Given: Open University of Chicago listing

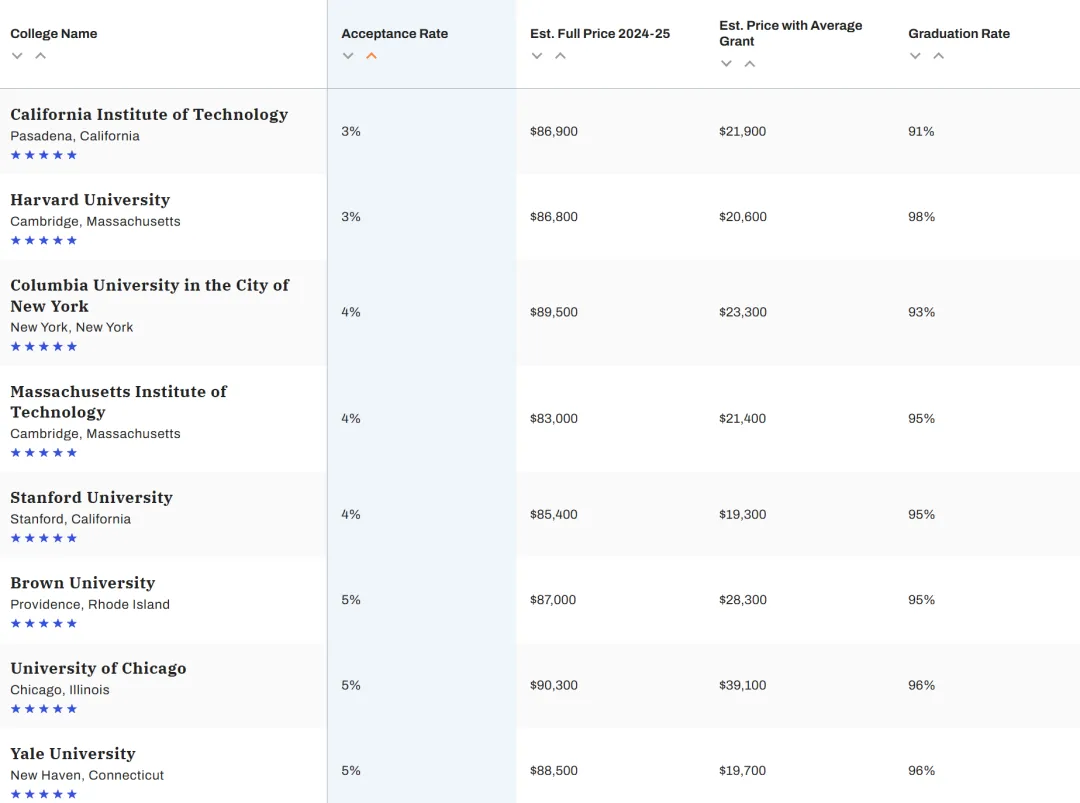Looking at the screenshot, I should tap(98, 668).
